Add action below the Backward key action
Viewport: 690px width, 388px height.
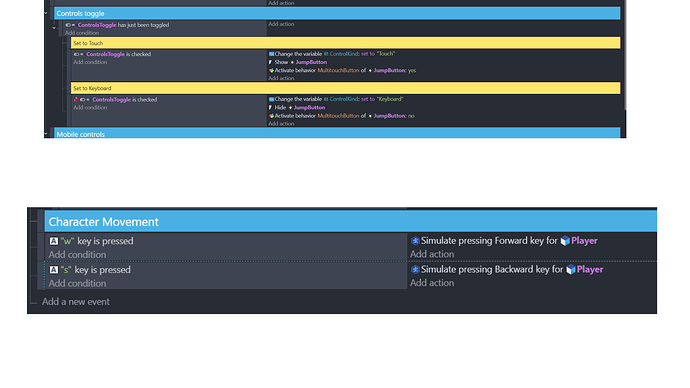tap(432, 283)
